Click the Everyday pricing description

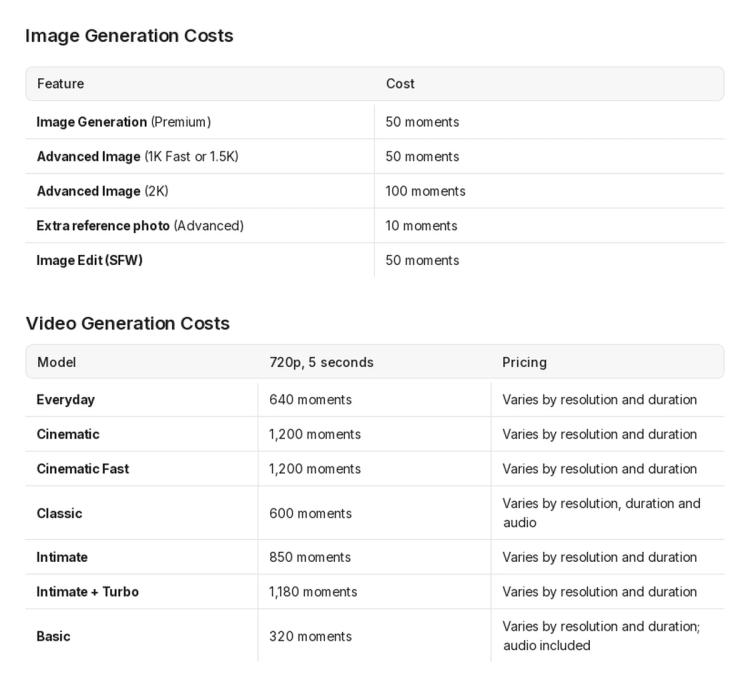pos(599,400)
